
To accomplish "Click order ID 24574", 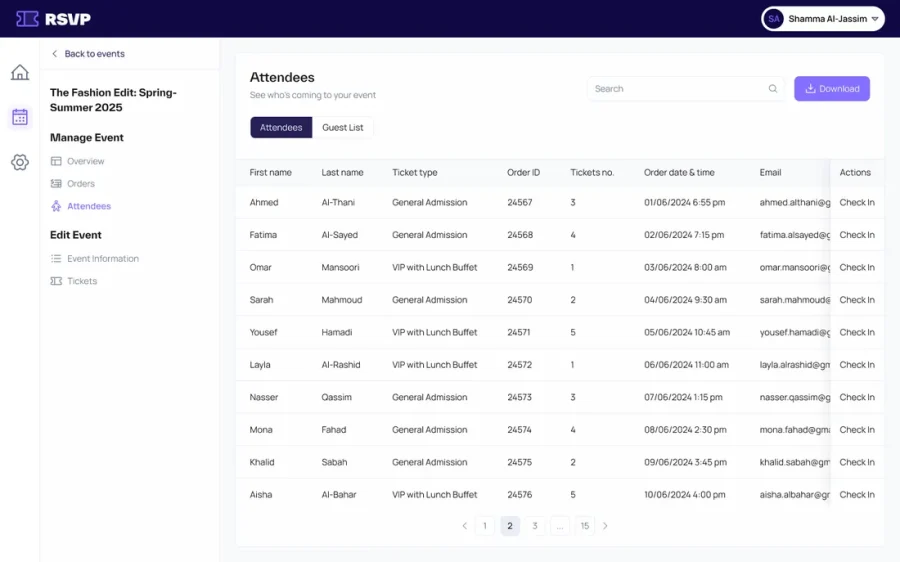I will (x=519, y=429).
